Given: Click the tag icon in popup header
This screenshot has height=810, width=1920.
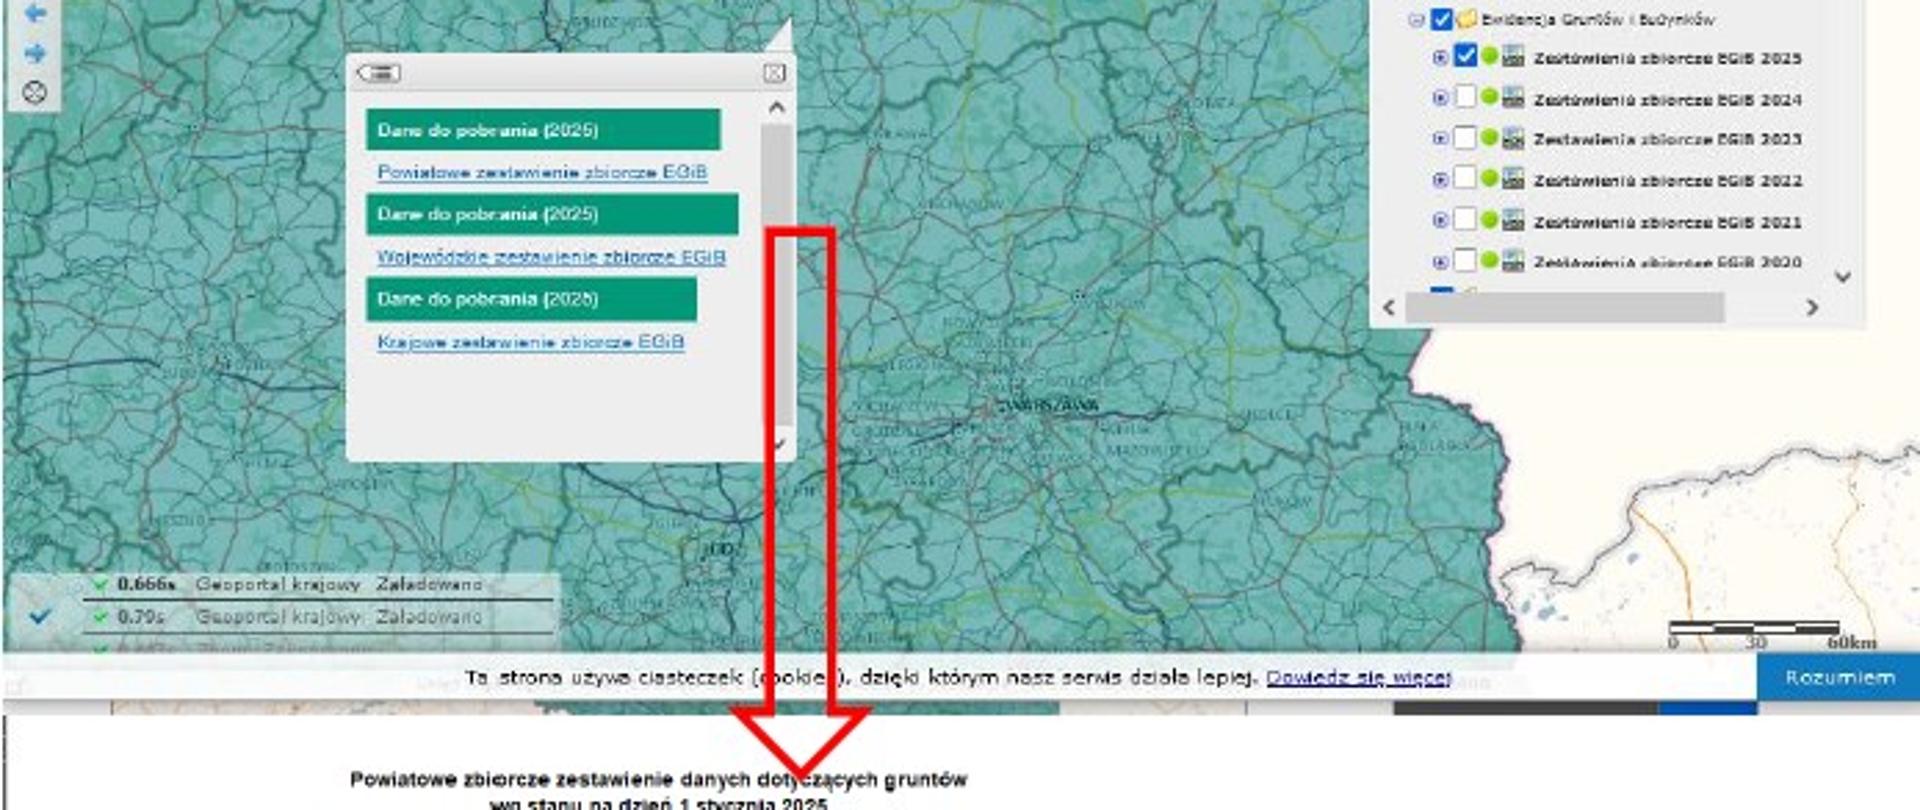Looking at the screenshot, I should (x=380, y=73).
